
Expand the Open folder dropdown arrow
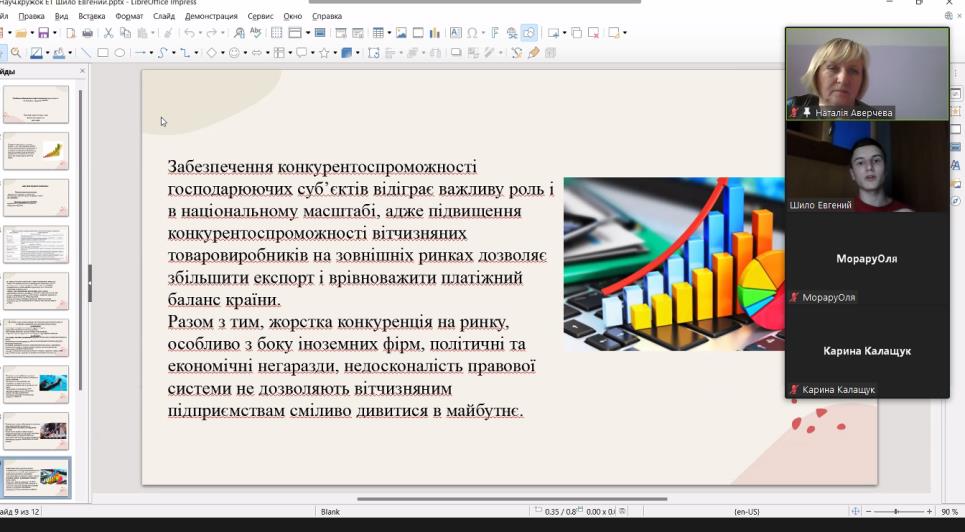pyautogui.click(x=32, y=33)
